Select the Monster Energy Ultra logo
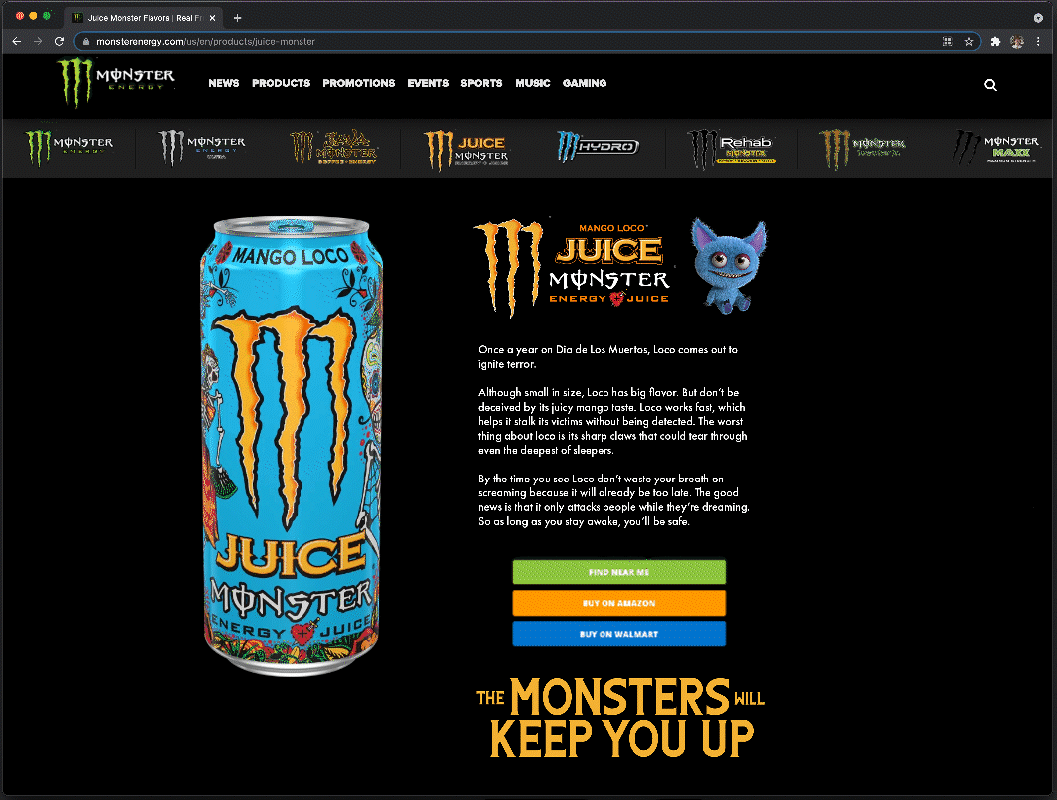Viewport: 1057px width, 800px height. click(x=198, y=147)
